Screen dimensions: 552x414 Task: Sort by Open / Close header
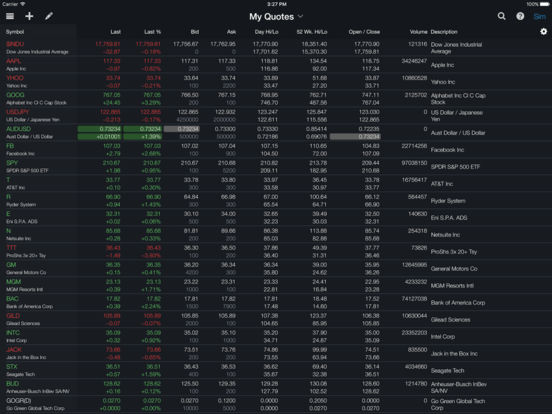tap(364, 32)
